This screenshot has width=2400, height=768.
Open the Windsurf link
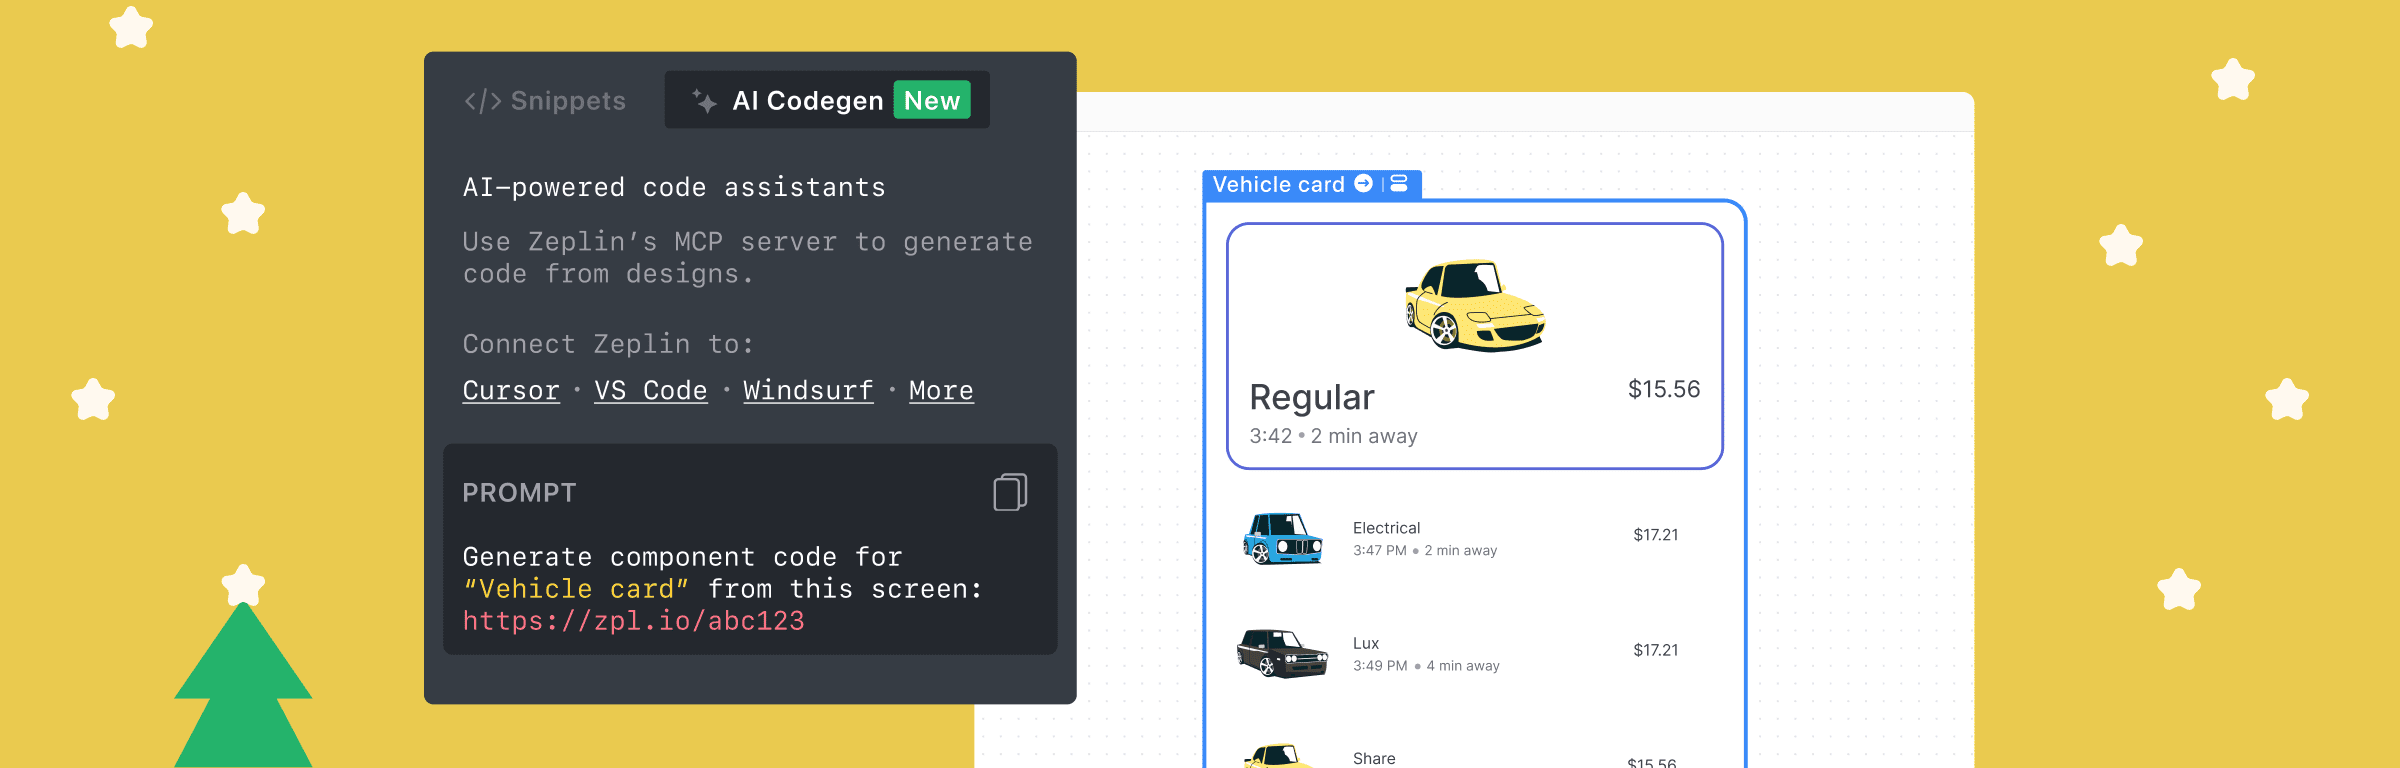(808, 390)
